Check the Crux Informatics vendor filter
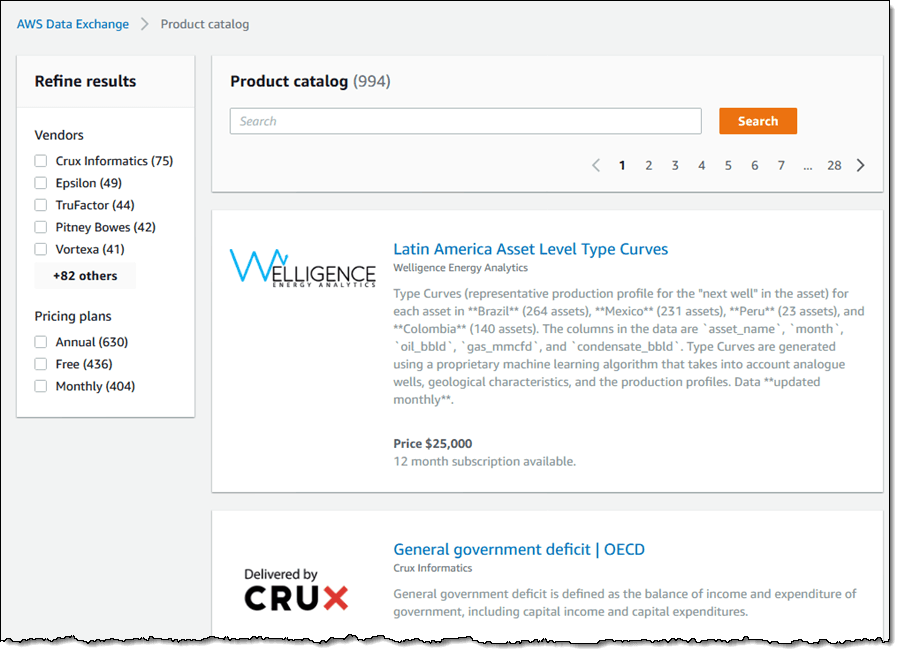Viewport: 900px width, 654px height. tap(41, 161)
